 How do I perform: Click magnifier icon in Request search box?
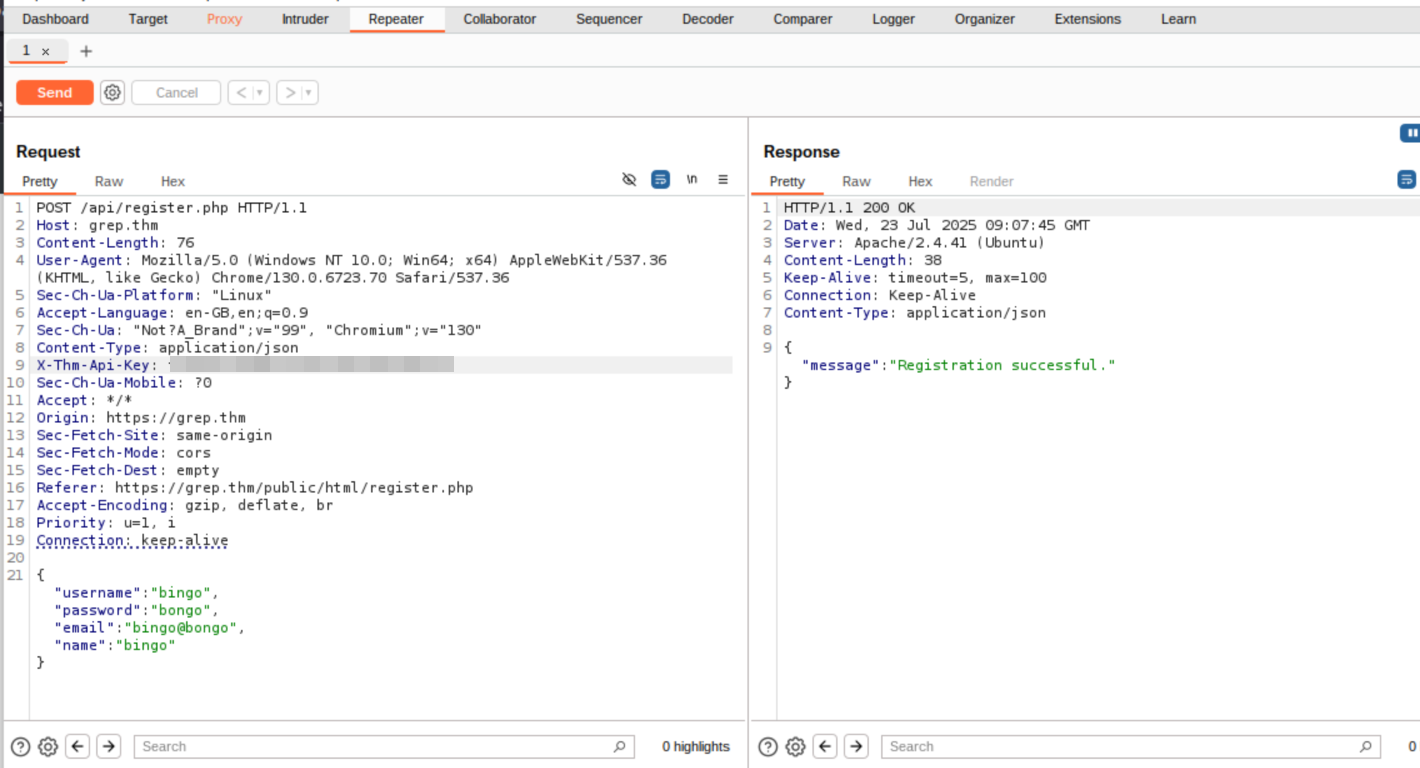coord(620,746)
